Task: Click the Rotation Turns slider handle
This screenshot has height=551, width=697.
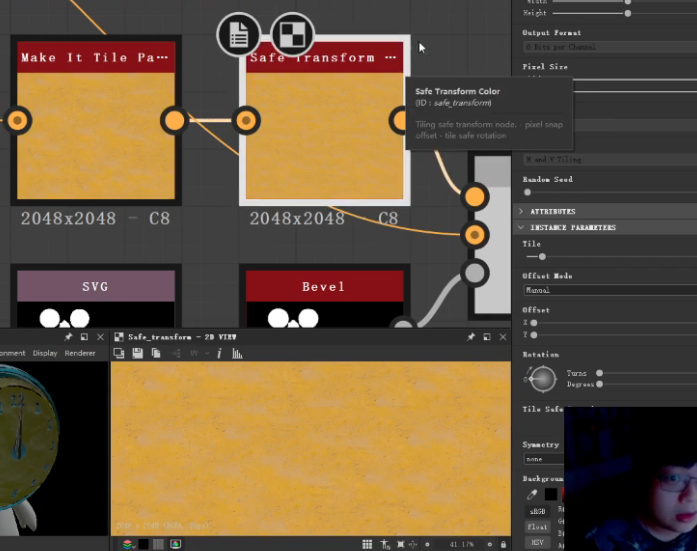Action: [x=600, y=373]
